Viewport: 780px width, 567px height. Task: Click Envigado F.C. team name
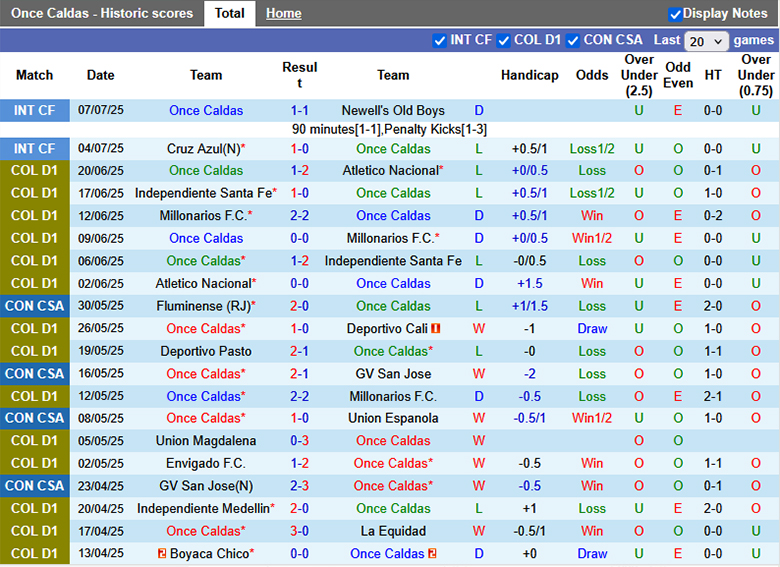coord(206,464)
